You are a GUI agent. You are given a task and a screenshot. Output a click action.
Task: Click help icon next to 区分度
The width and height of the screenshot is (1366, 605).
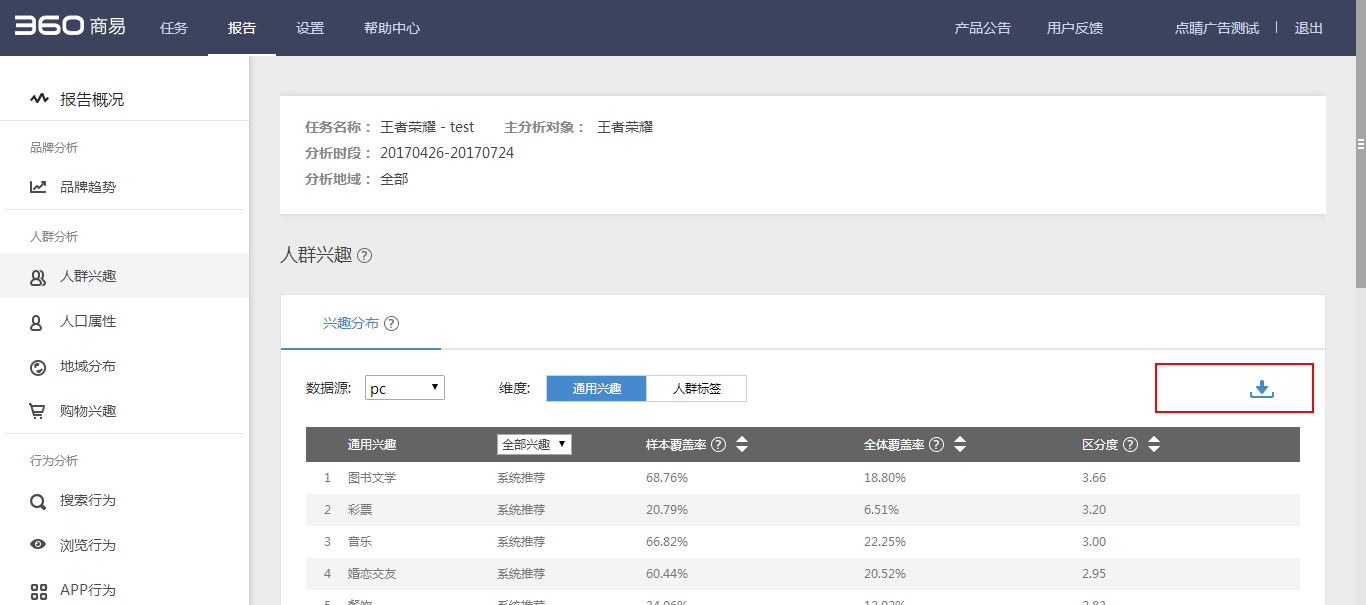coord(1130,445)
